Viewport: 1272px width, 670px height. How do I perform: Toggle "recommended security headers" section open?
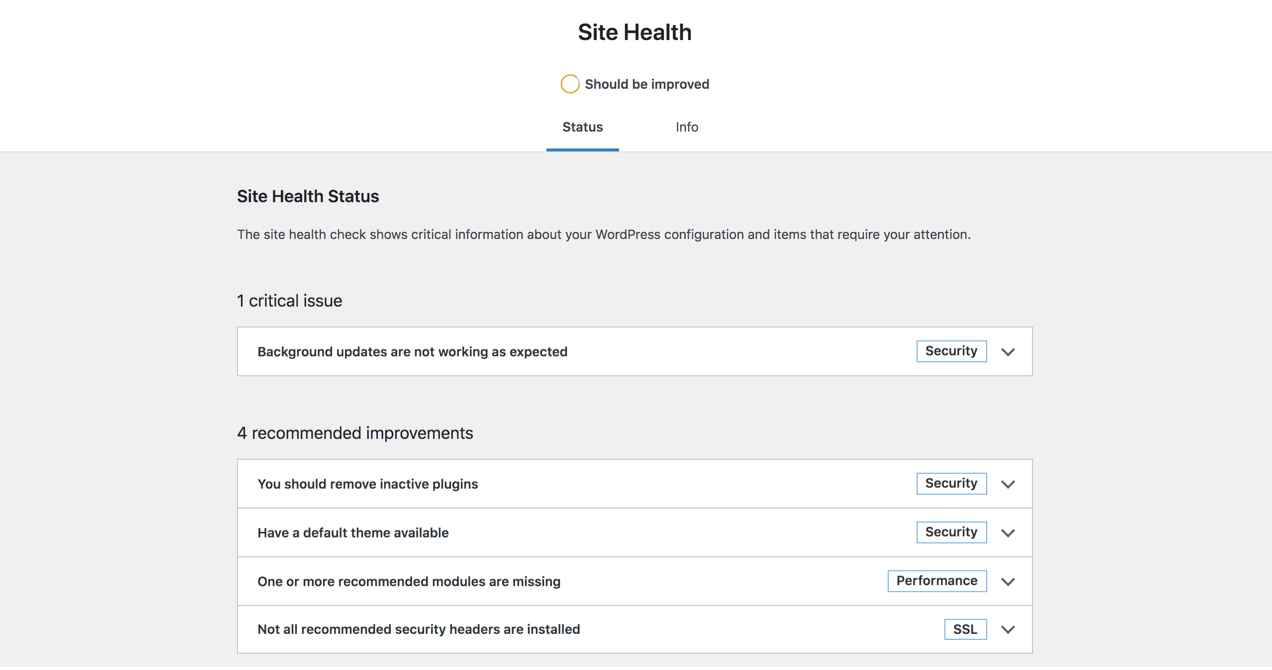point(418,630)
